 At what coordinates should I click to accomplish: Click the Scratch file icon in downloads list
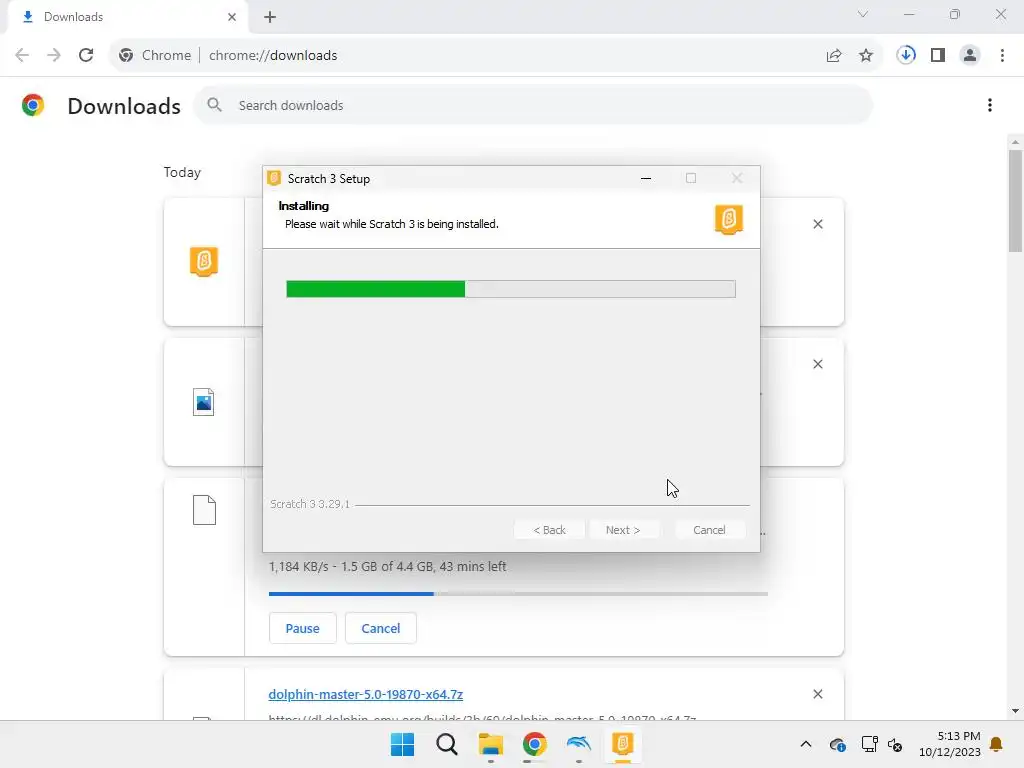(204, 261)
